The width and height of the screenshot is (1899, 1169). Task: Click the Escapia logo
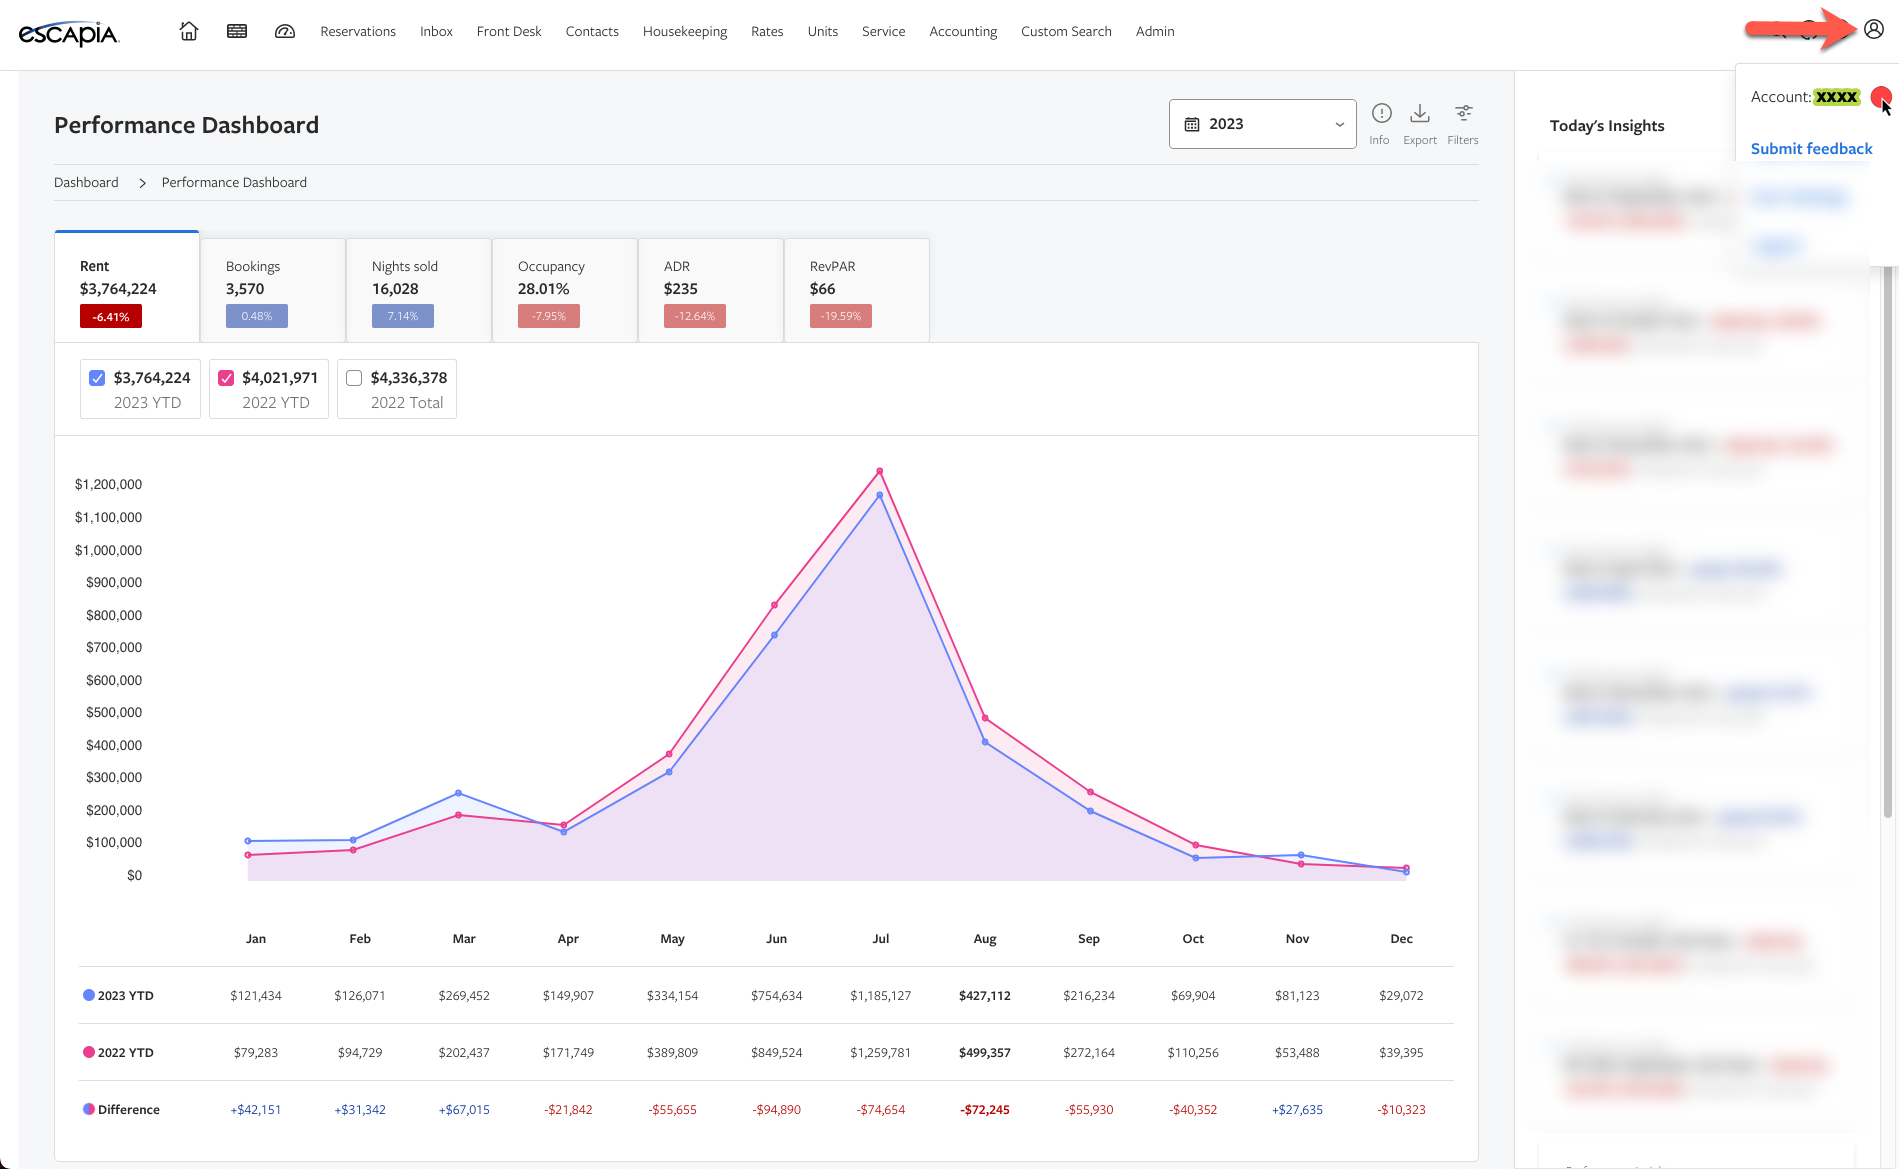(x=69, y=33)
